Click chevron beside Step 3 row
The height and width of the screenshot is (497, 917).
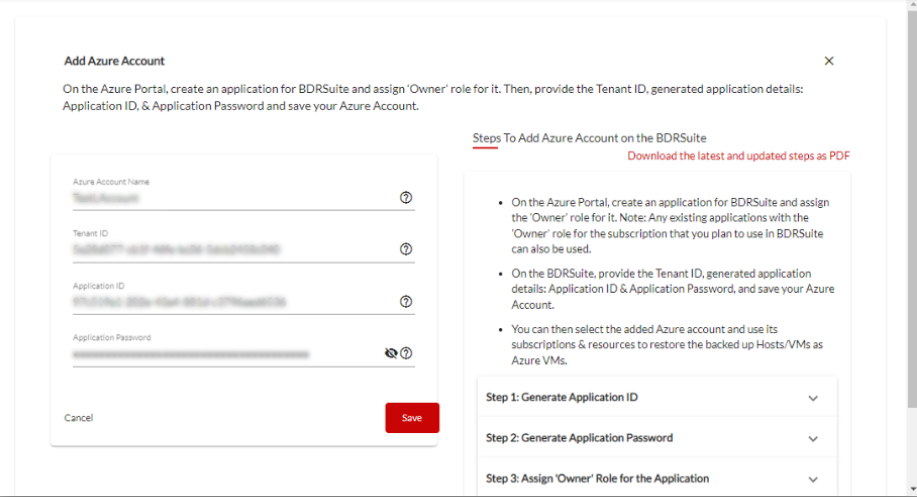pos(813,479)
